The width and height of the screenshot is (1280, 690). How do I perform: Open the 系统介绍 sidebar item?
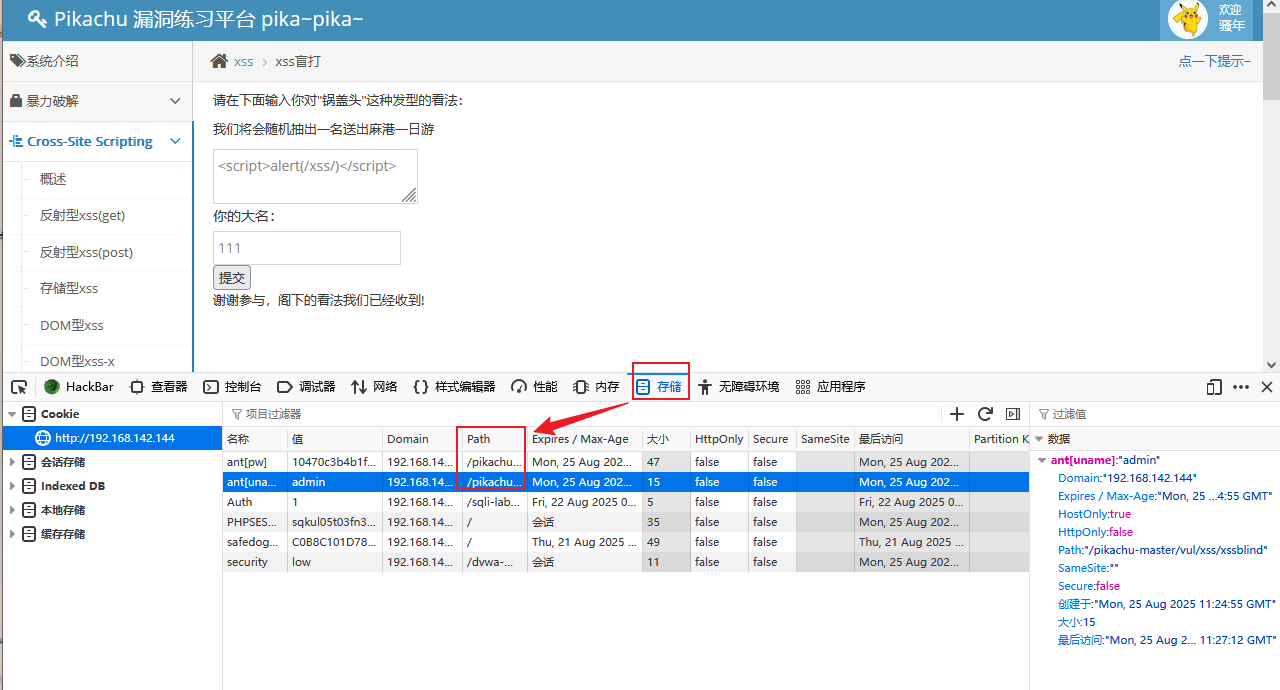(96, 61)
